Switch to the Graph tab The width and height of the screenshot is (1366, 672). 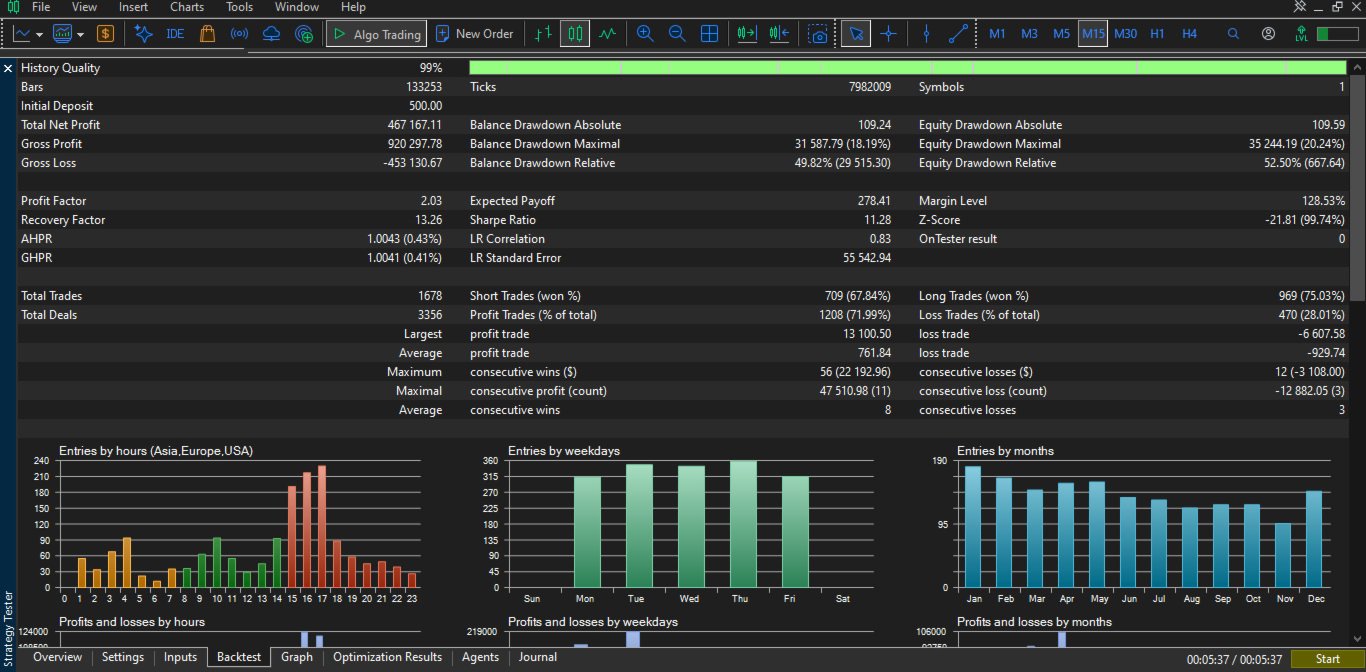tap(297, 657)
